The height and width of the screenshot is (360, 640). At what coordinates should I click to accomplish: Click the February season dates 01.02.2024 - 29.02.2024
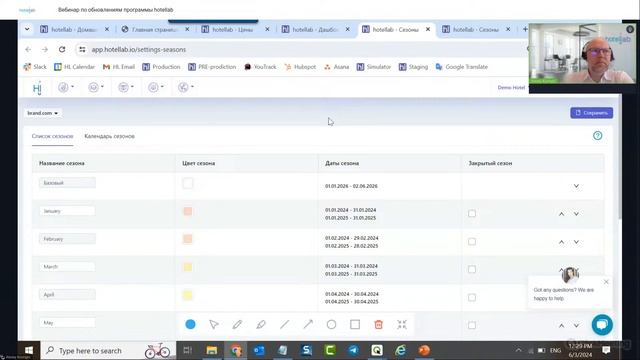coord(351,238)
